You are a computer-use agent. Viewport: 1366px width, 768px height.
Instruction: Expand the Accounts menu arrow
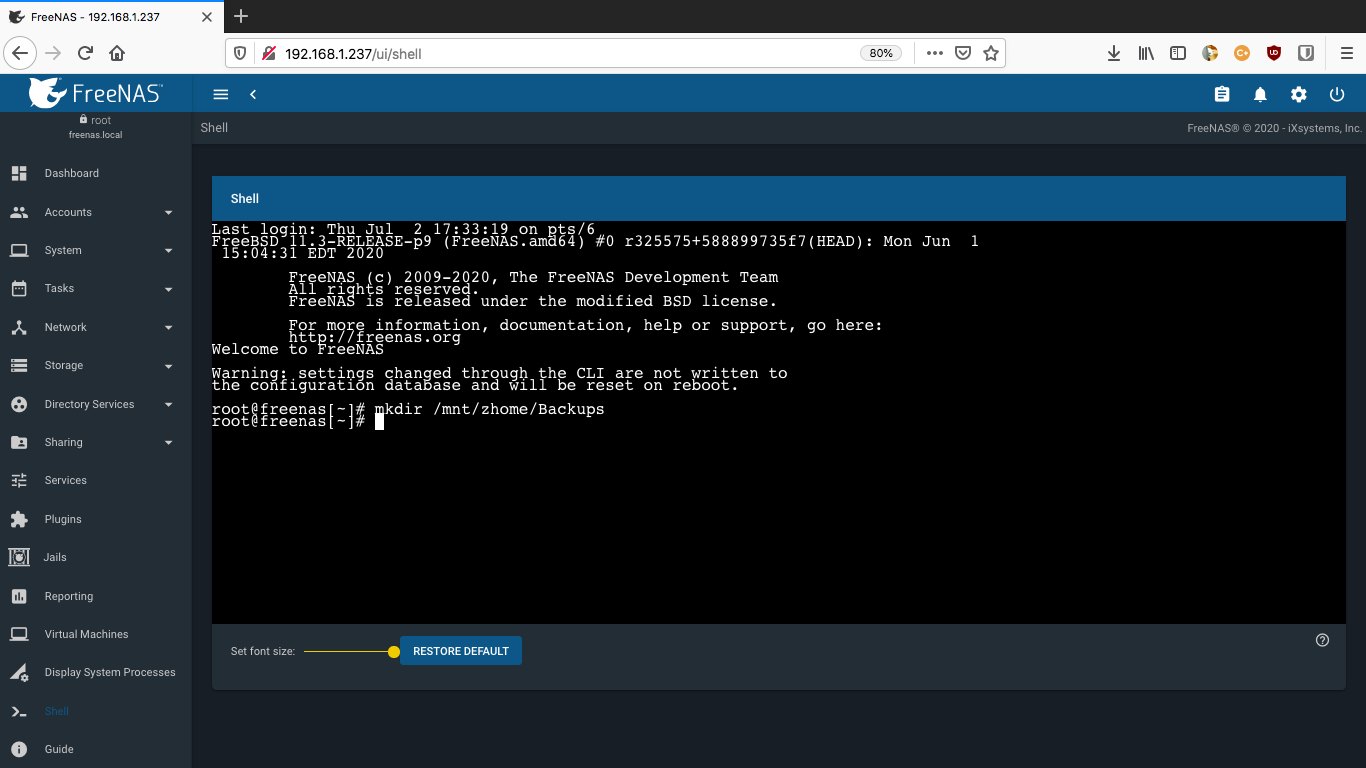(x=168, y=213)
